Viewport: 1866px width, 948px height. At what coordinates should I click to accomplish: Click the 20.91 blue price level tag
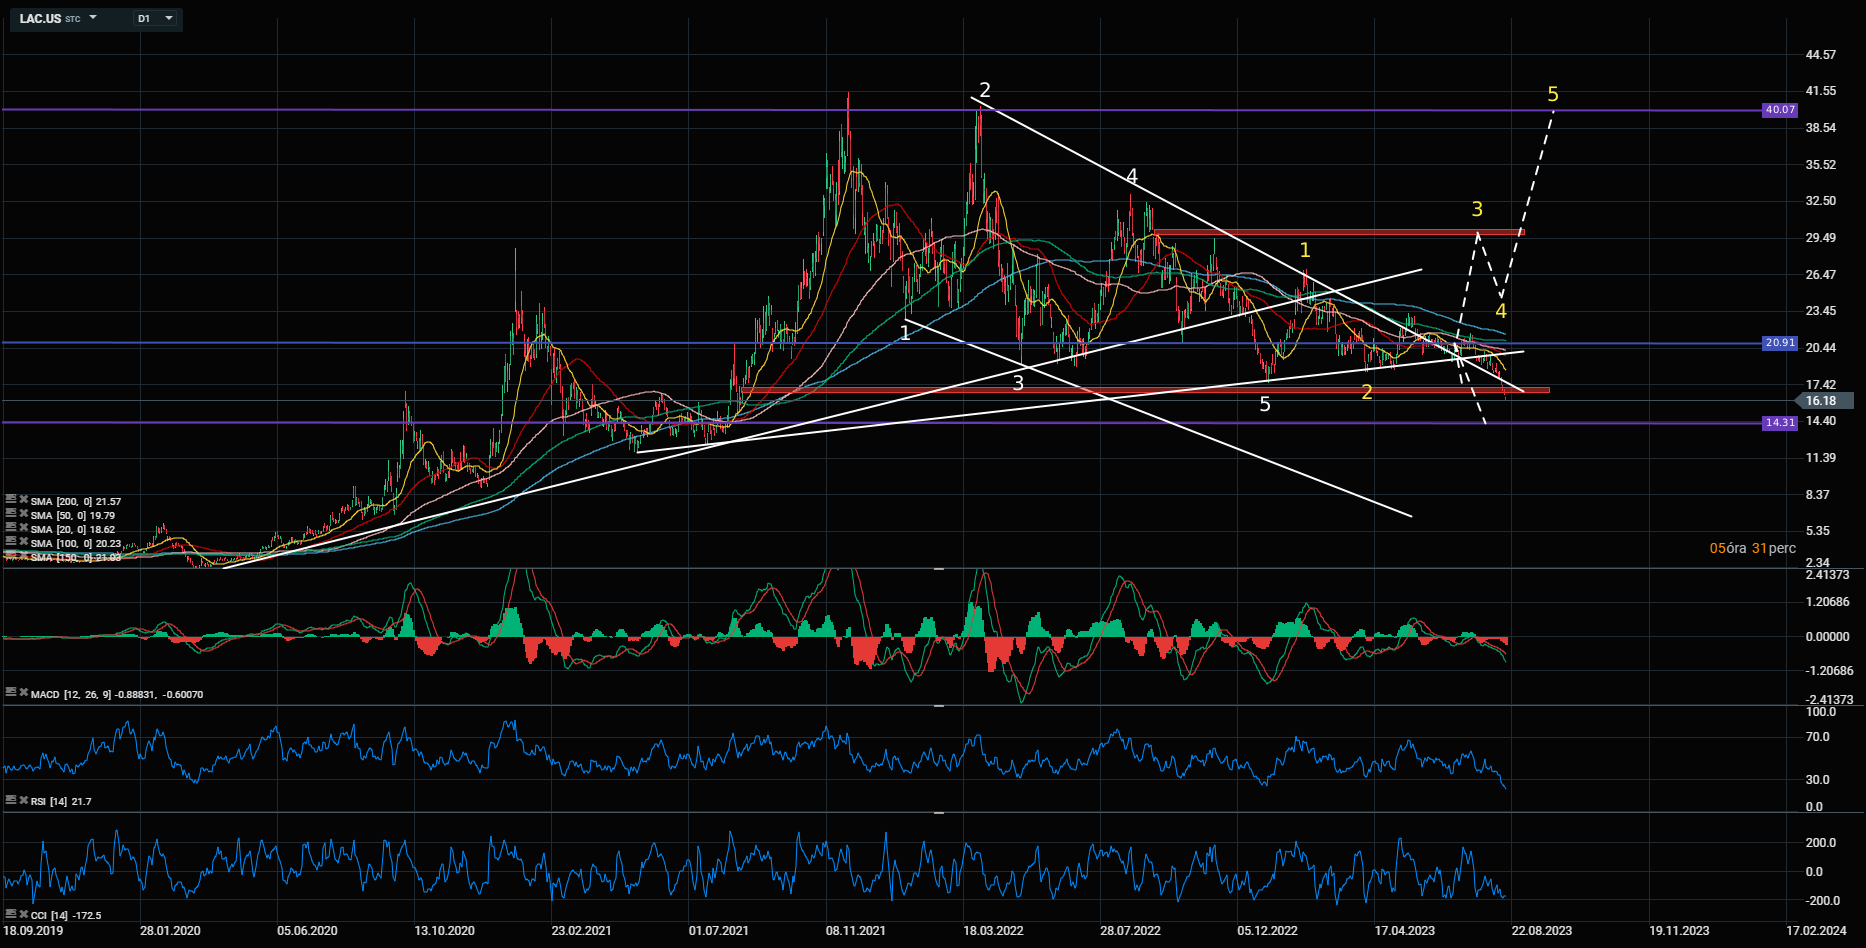(1780, 343)
